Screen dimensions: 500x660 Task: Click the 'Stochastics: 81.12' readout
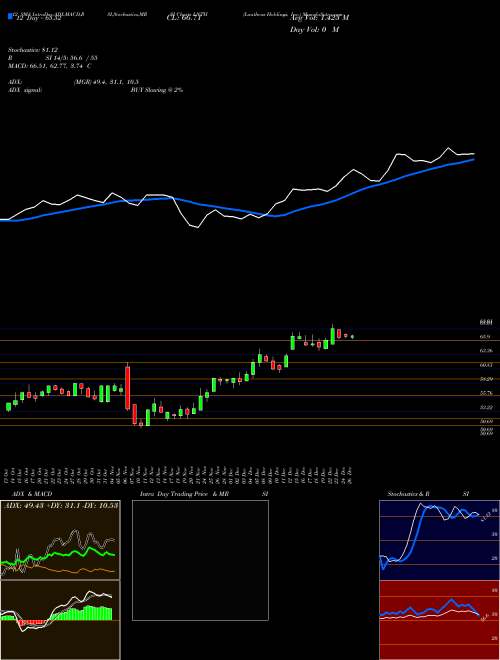point(33,51)
